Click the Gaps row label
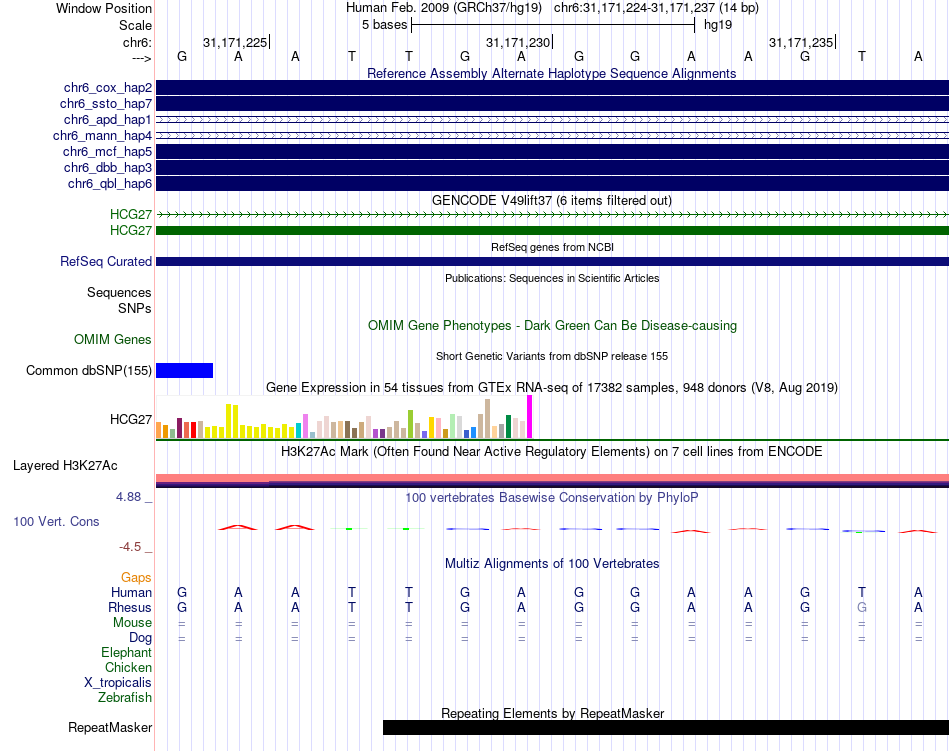The height and width of the screenshot is (751, 950). pyautogui.click(x=136, y=578)
